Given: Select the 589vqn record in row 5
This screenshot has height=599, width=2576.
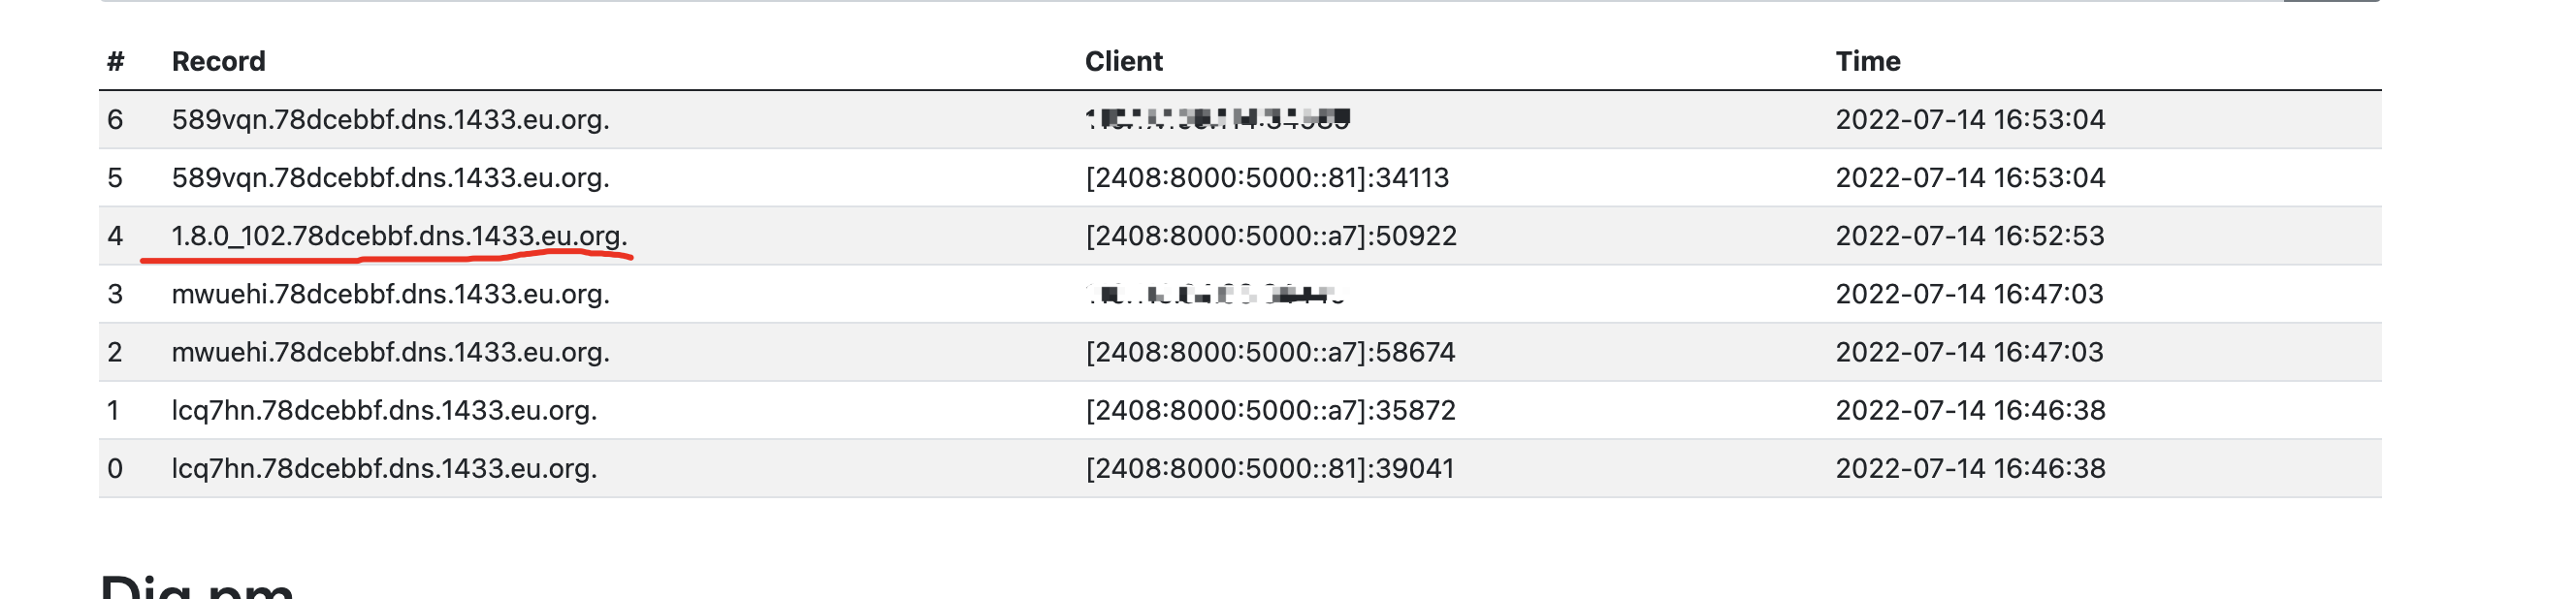Looking at the screenshot, I should pyautogui.click(x=390, y=178).
